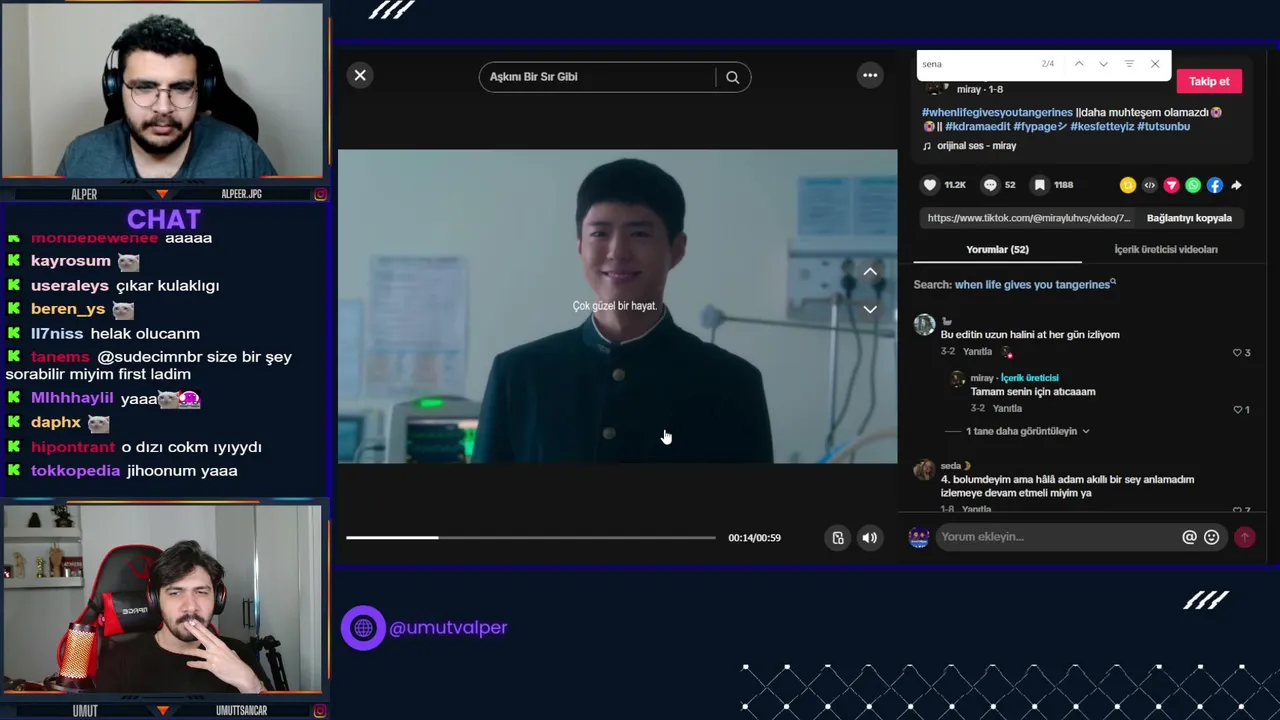Click 'miray' creator name in reply
1280x720 pixels.
click(x=982, y=378)
